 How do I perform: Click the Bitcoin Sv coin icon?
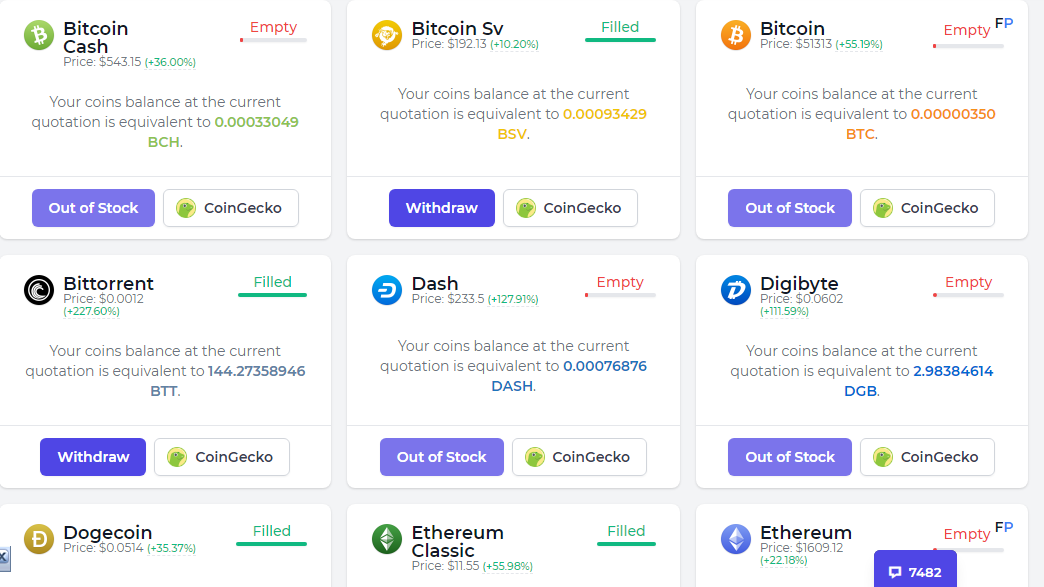pyautogui.click(x=386, y=35)
